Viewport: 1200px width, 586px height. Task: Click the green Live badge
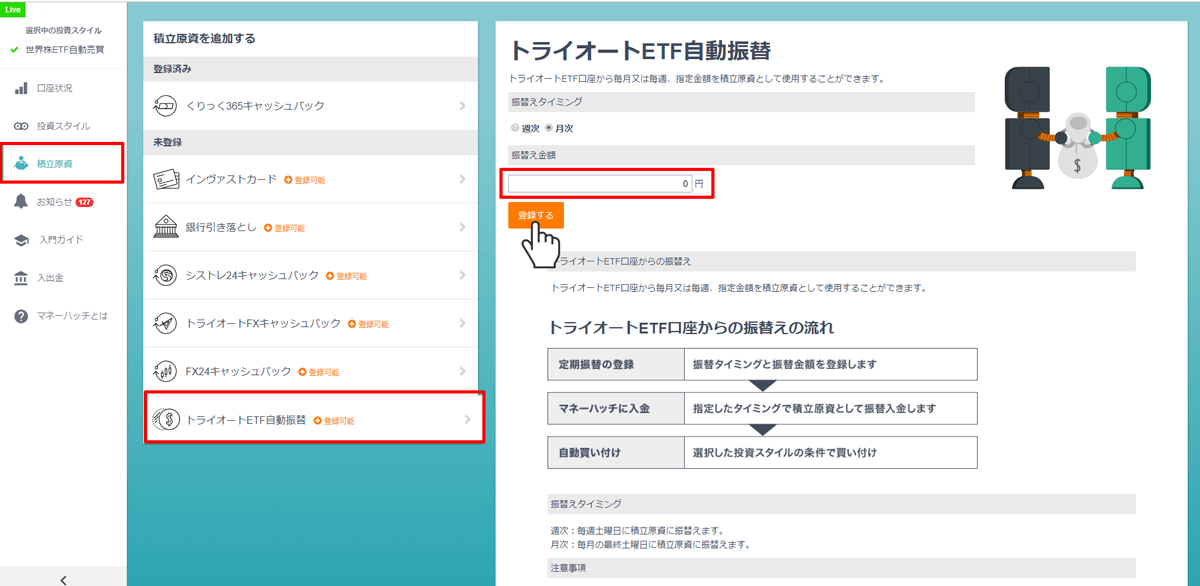14,8
